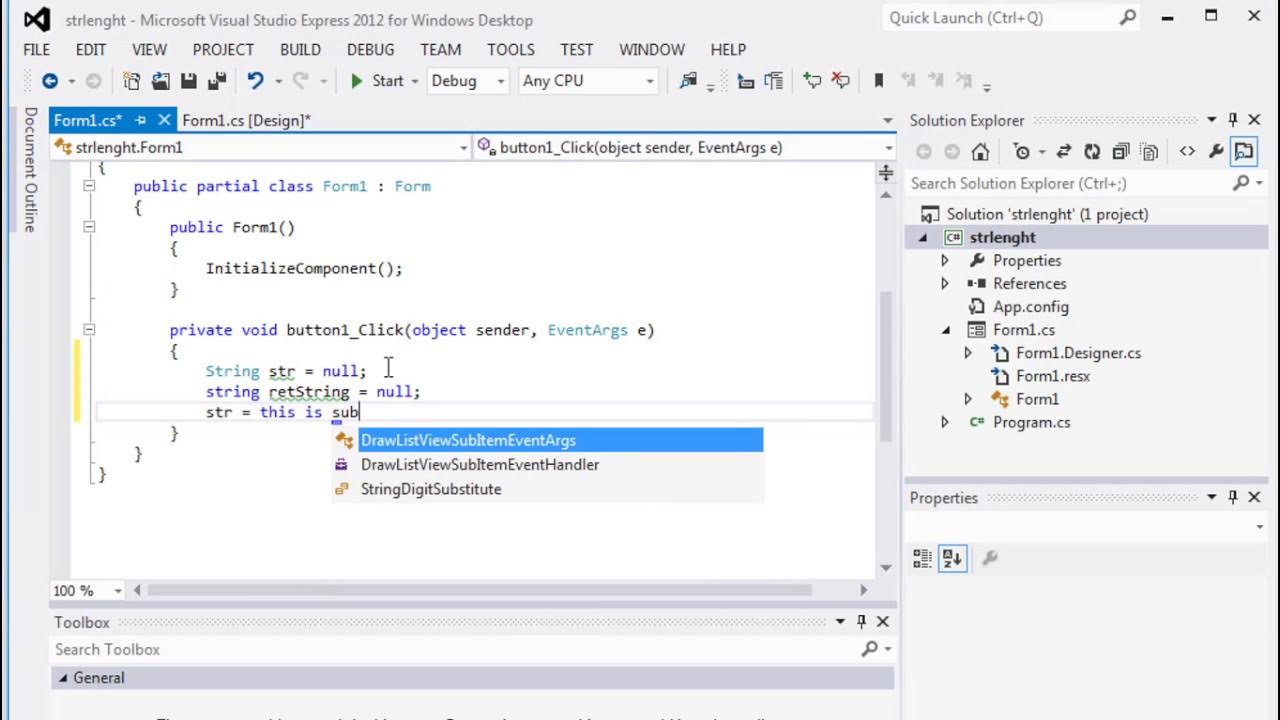
Task: Toggle pin on the Form1.cs tab
Action: [x=141, y=120]
